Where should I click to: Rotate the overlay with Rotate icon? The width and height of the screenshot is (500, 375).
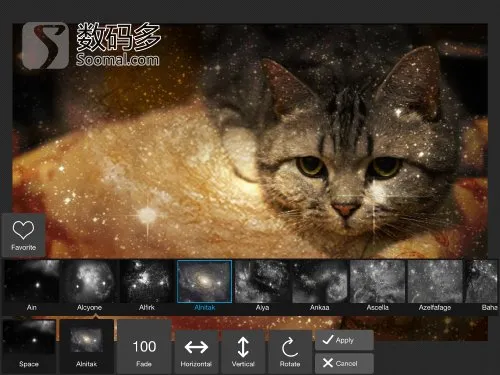click(x=290, y=352)
